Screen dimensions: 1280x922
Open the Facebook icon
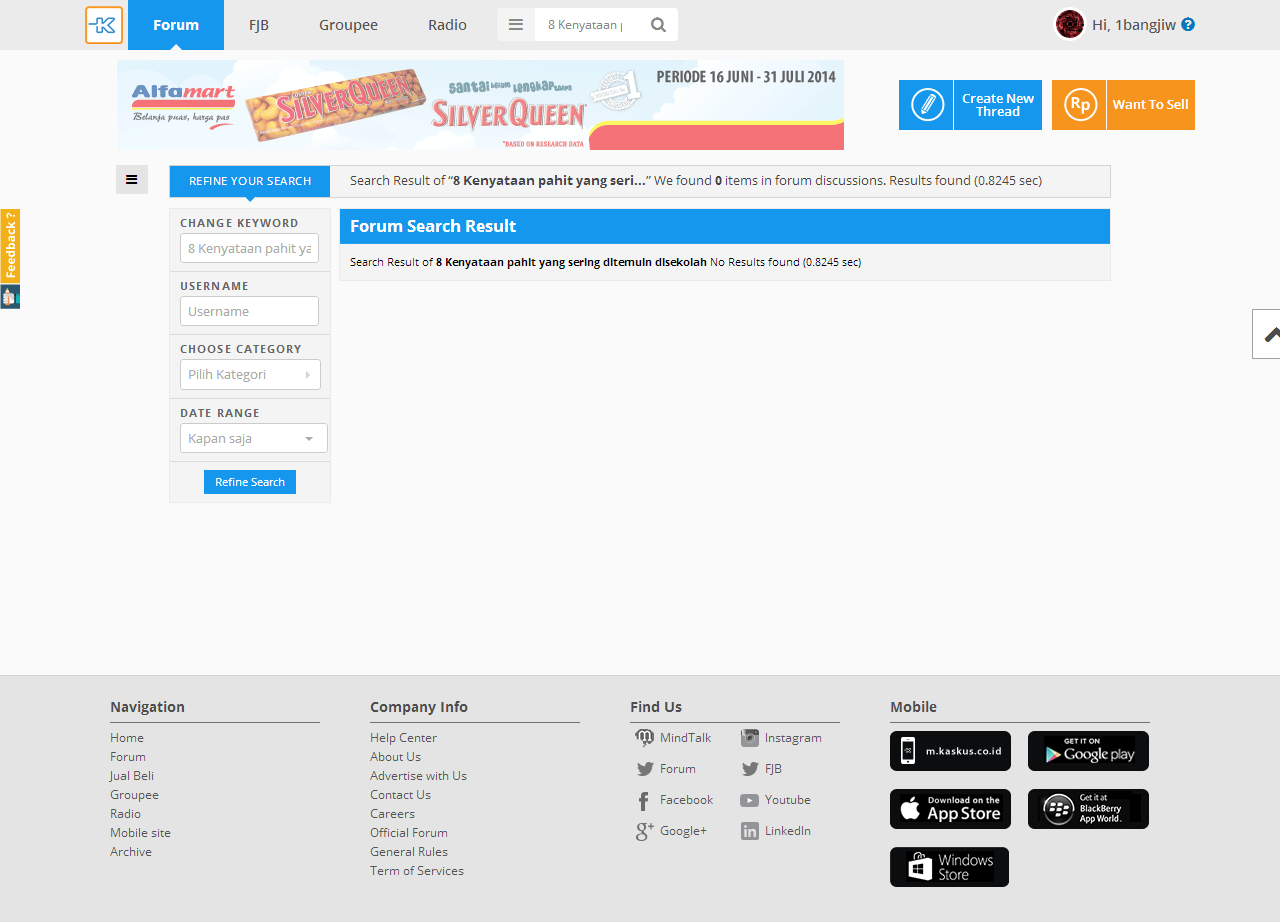point(644,800)
